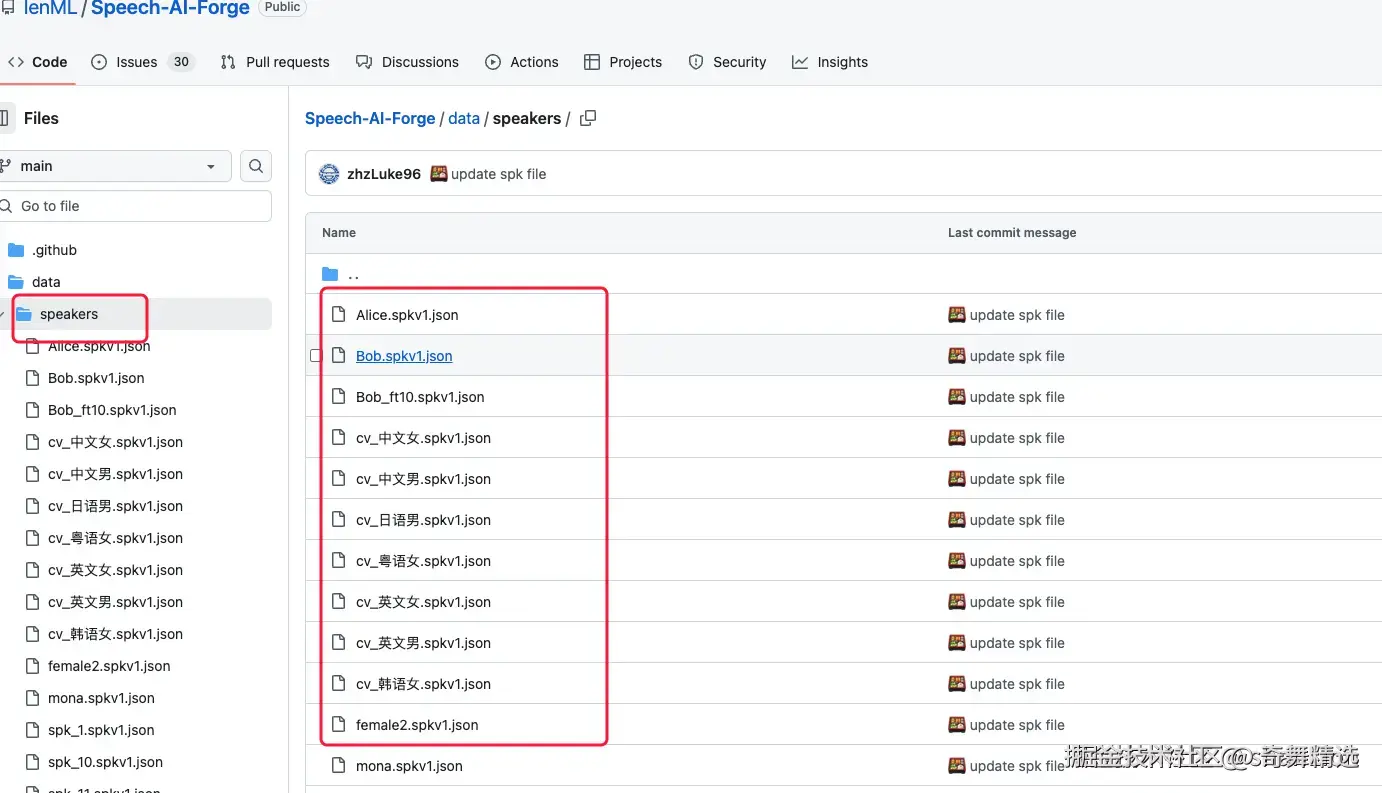Open cv_英文男.spkv1.json in file list

[x=423, y=643]
